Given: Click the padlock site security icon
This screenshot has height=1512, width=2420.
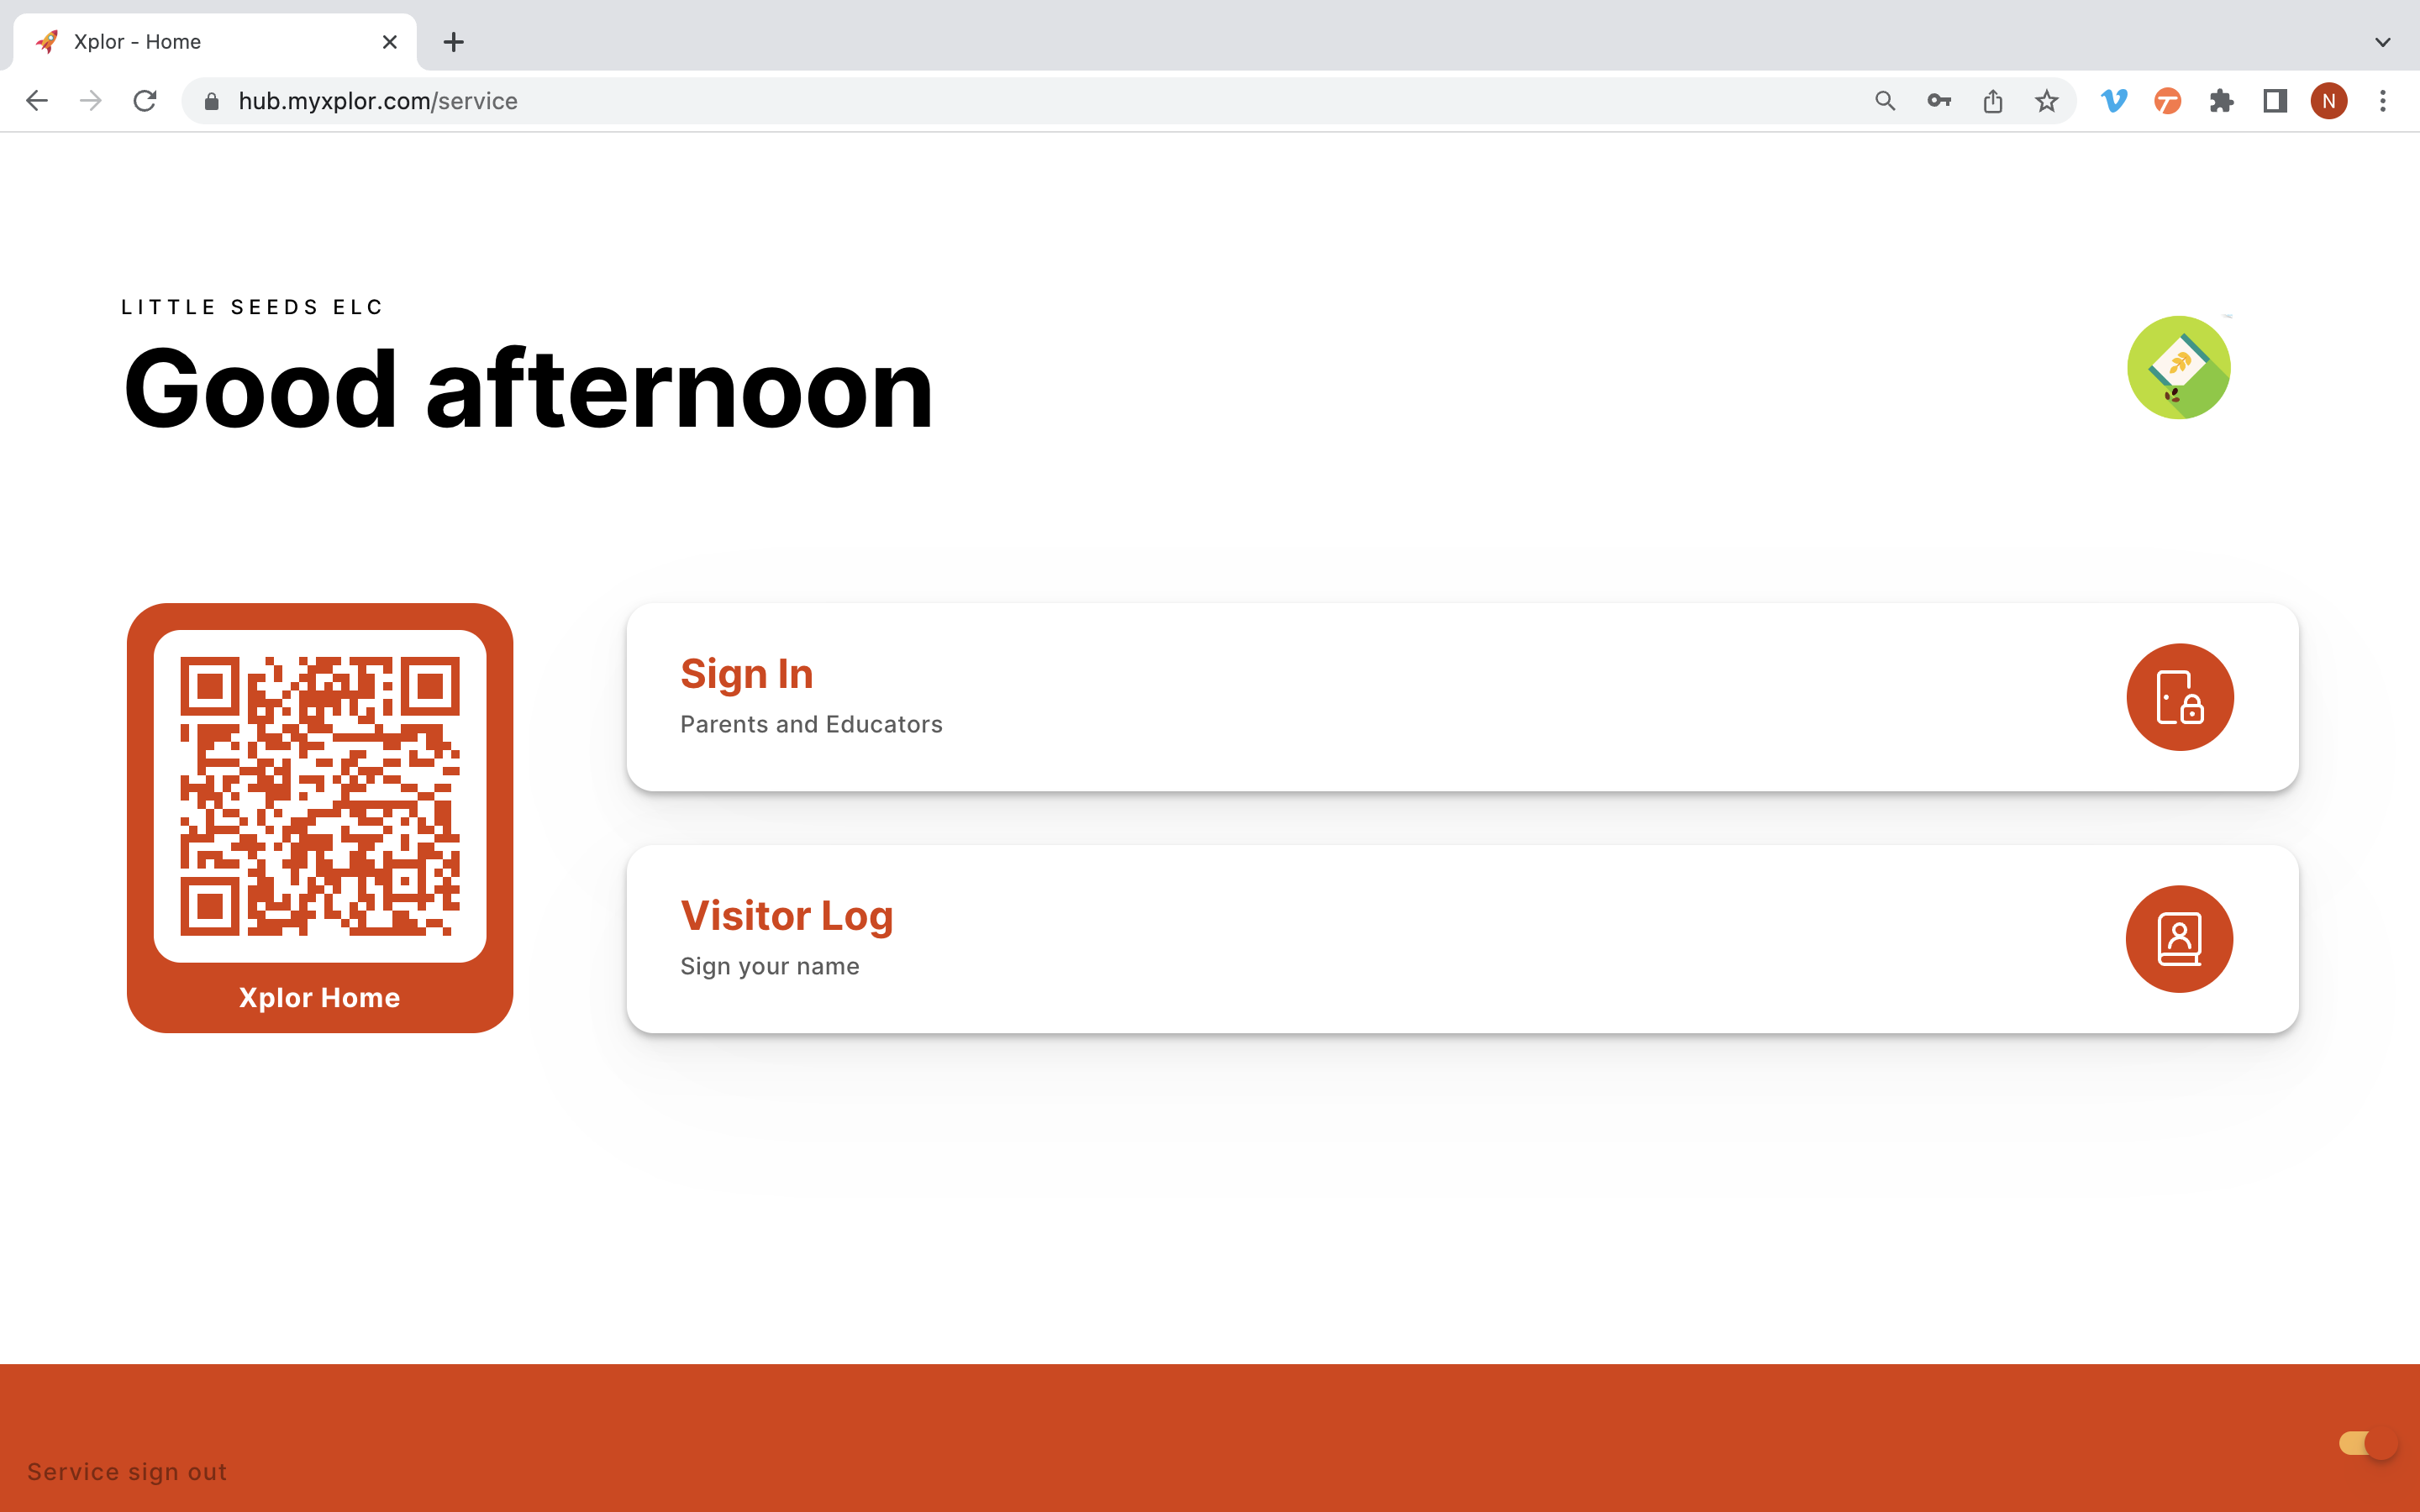Looking at the screenshot, I should coord(210,100).
